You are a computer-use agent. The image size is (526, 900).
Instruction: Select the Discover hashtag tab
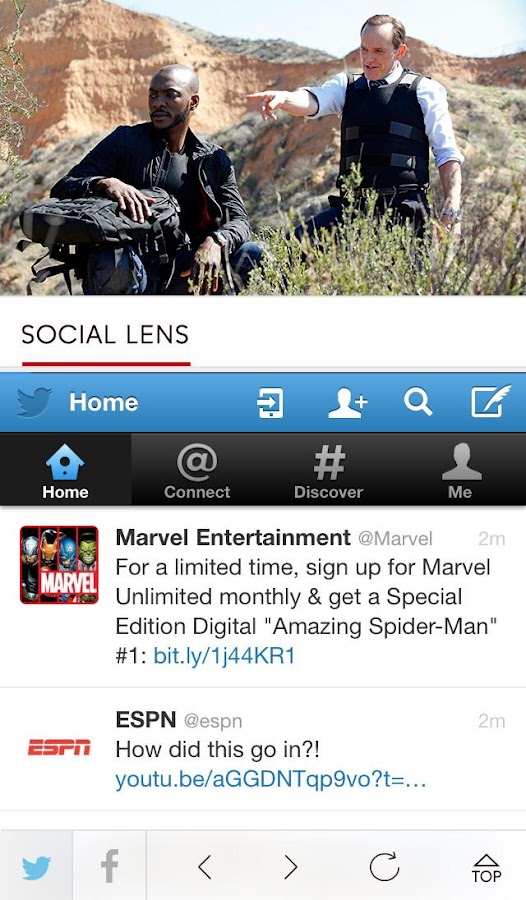click(x=328, y=470)
